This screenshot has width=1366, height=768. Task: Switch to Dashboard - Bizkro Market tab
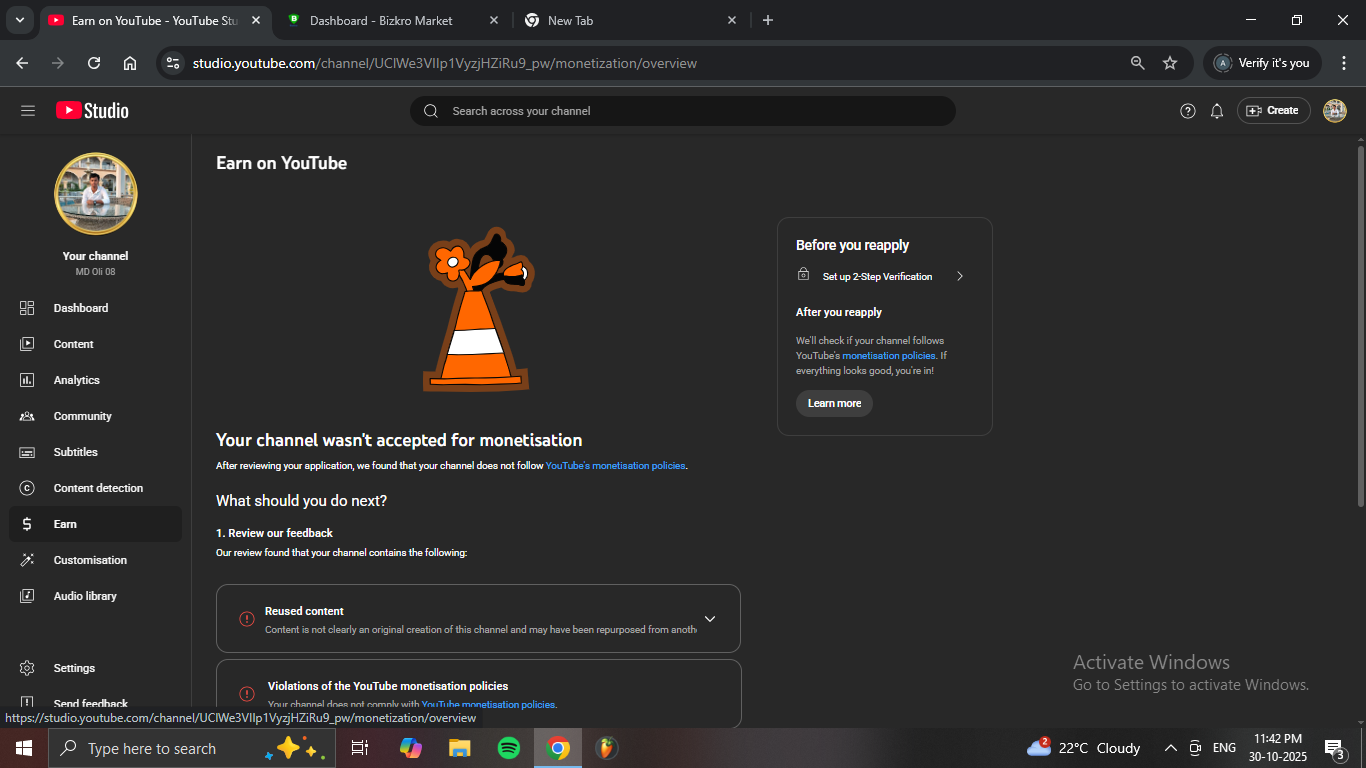point(380,20)
